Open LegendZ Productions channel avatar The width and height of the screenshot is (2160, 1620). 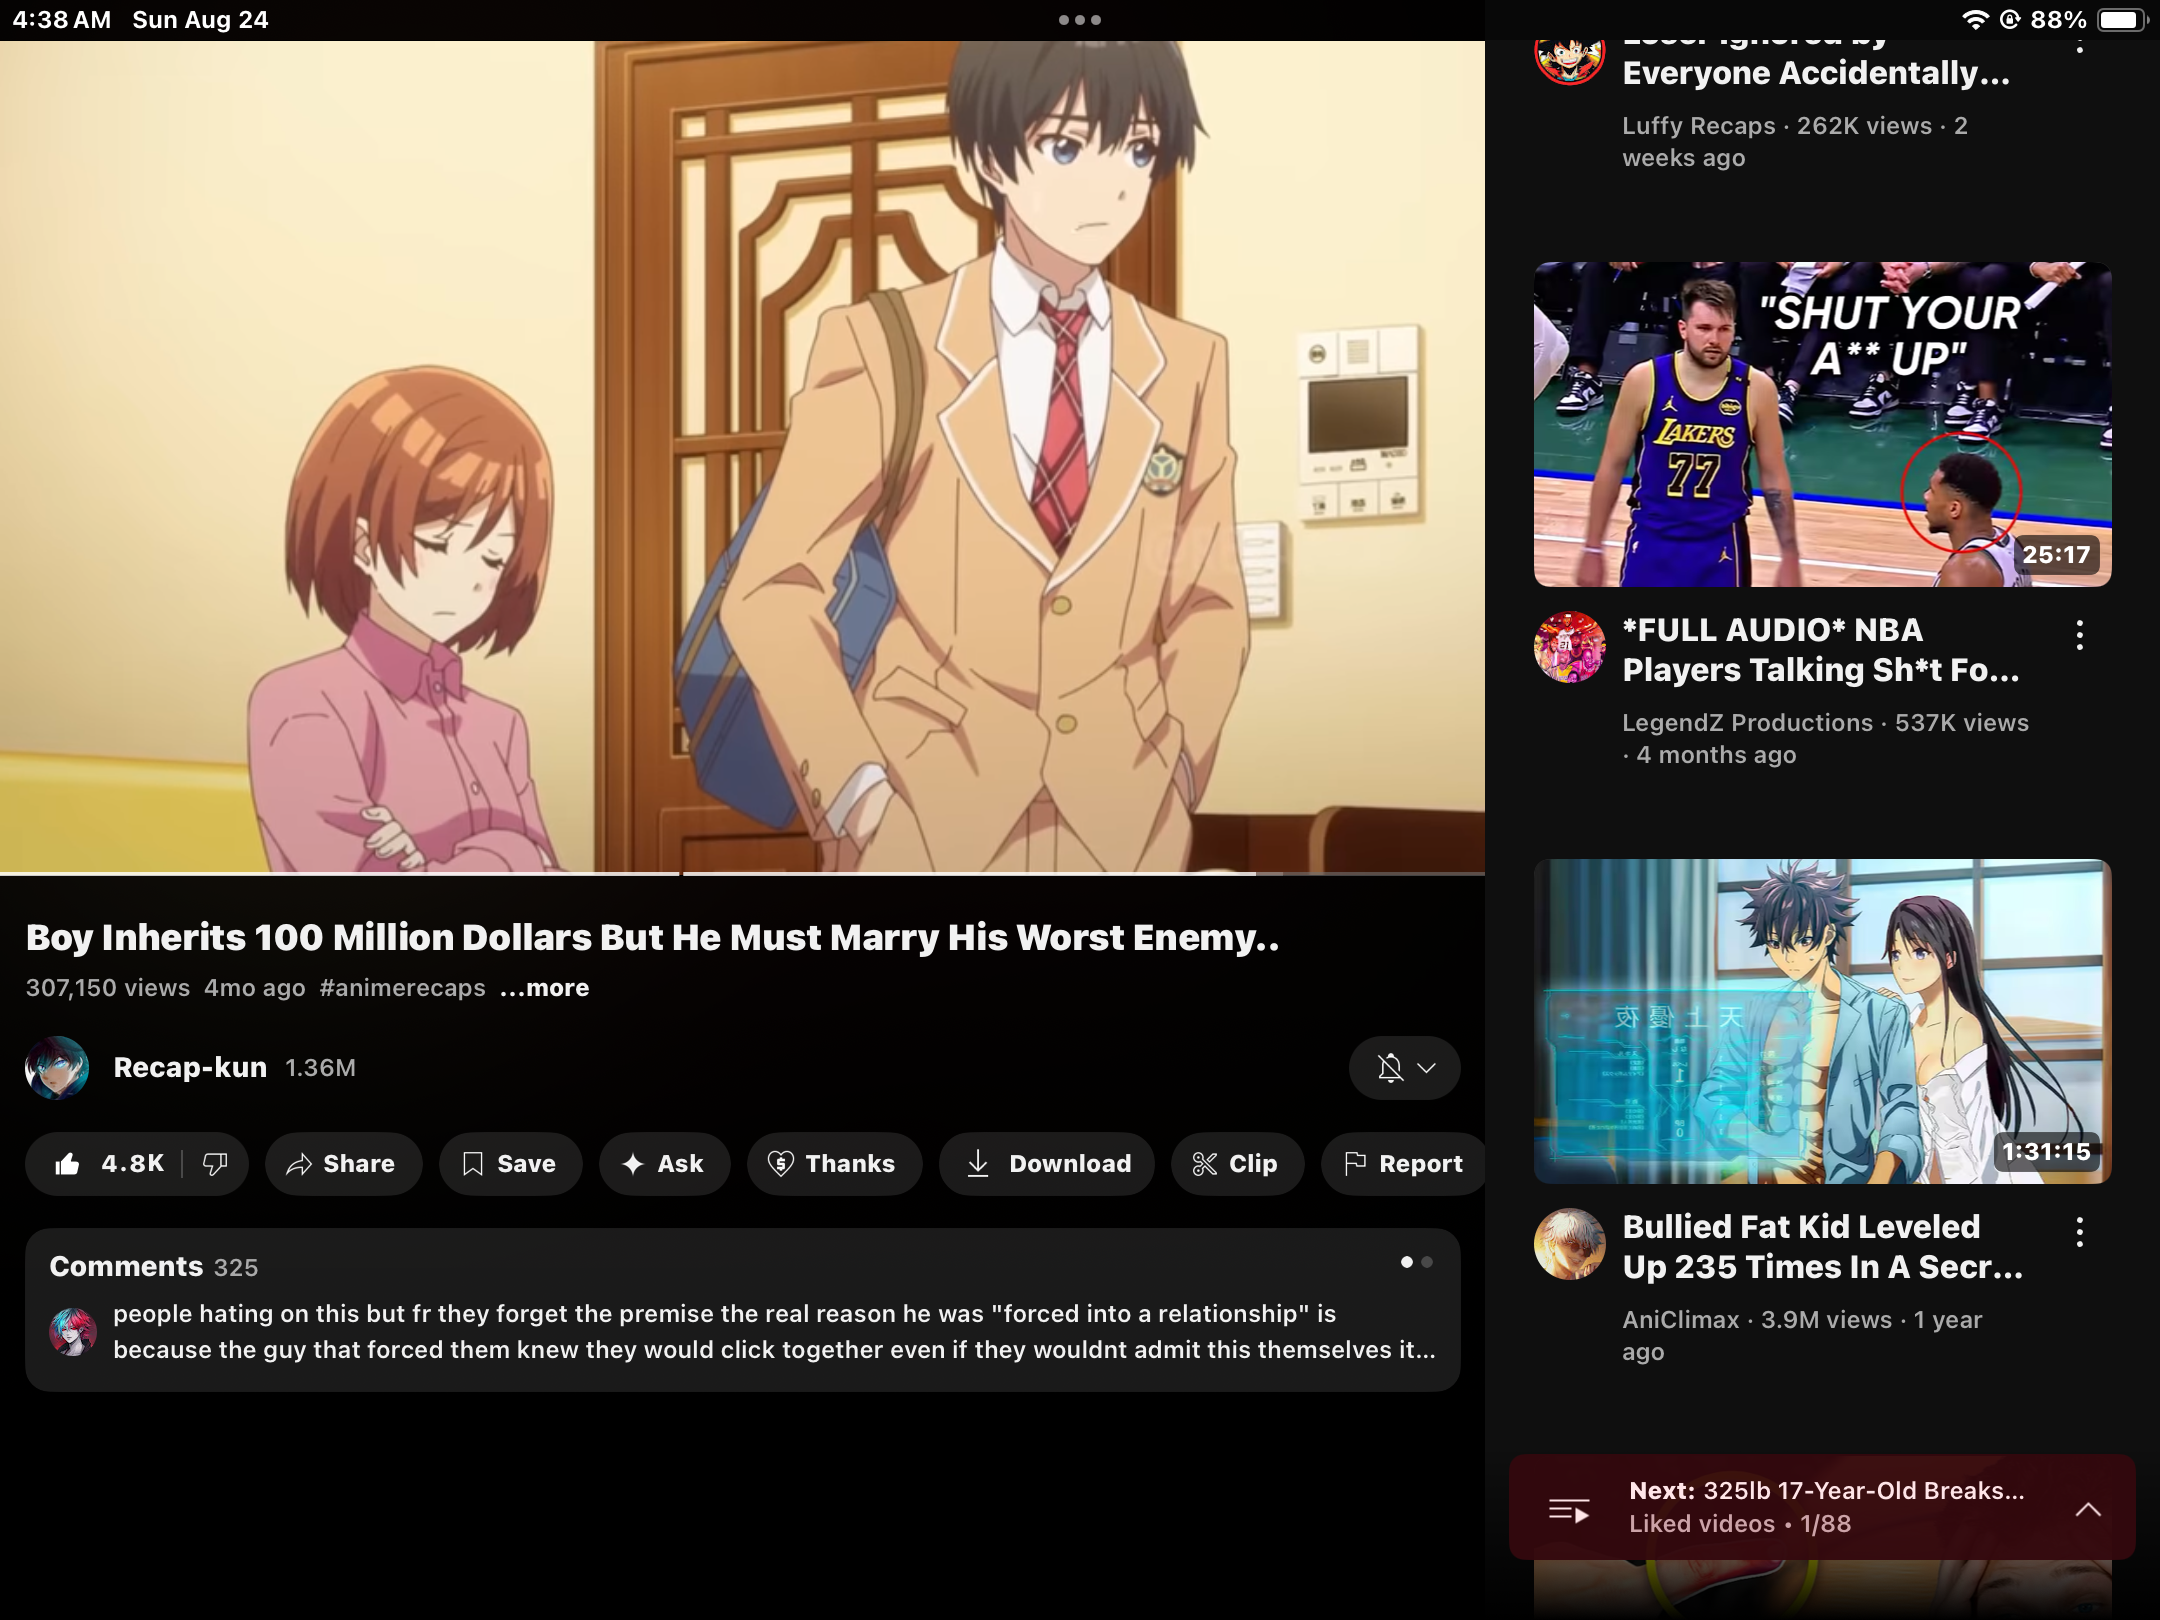coord(1570,647)
